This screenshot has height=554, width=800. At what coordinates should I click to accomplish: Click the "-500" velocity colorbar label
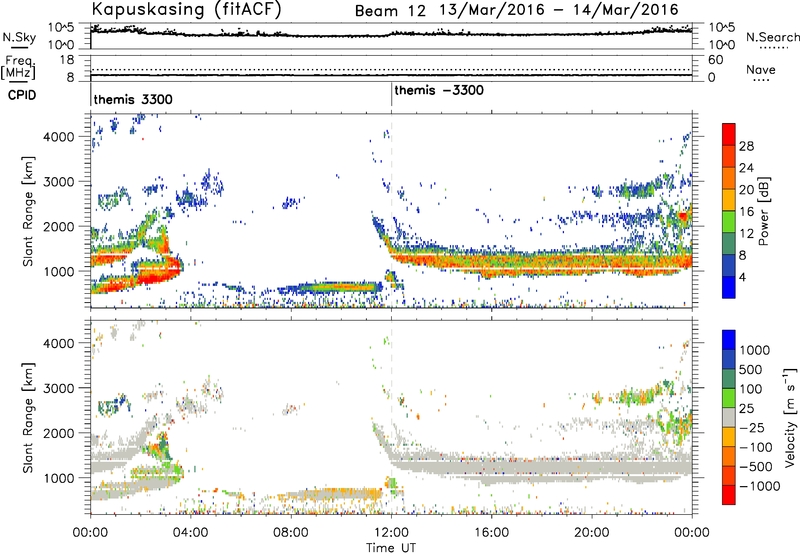[x=756, y=467]
